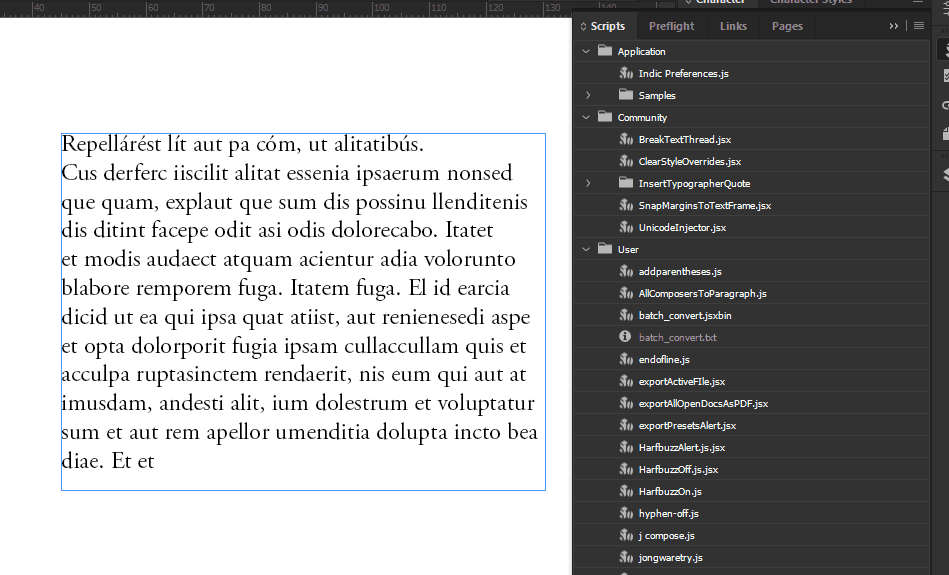Image resolution: width=949 pixels, height=575 pixels.
Task: Click the j compose.js script icon
Action: point(626,535)
